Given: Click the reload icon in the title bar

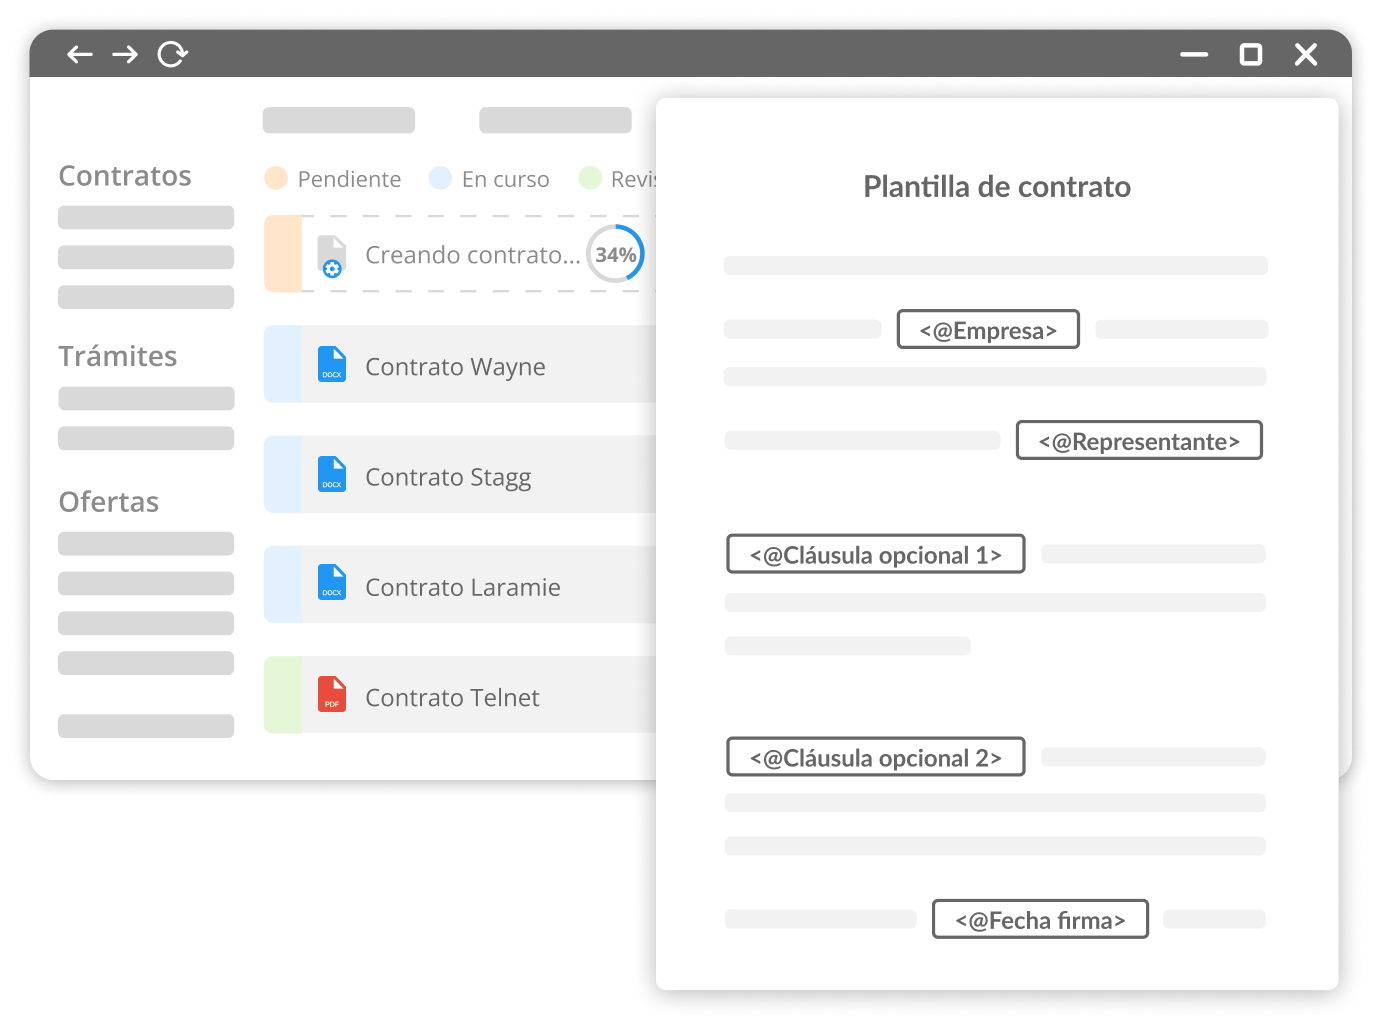Looking at the screenshot, I should click(172, 54).
